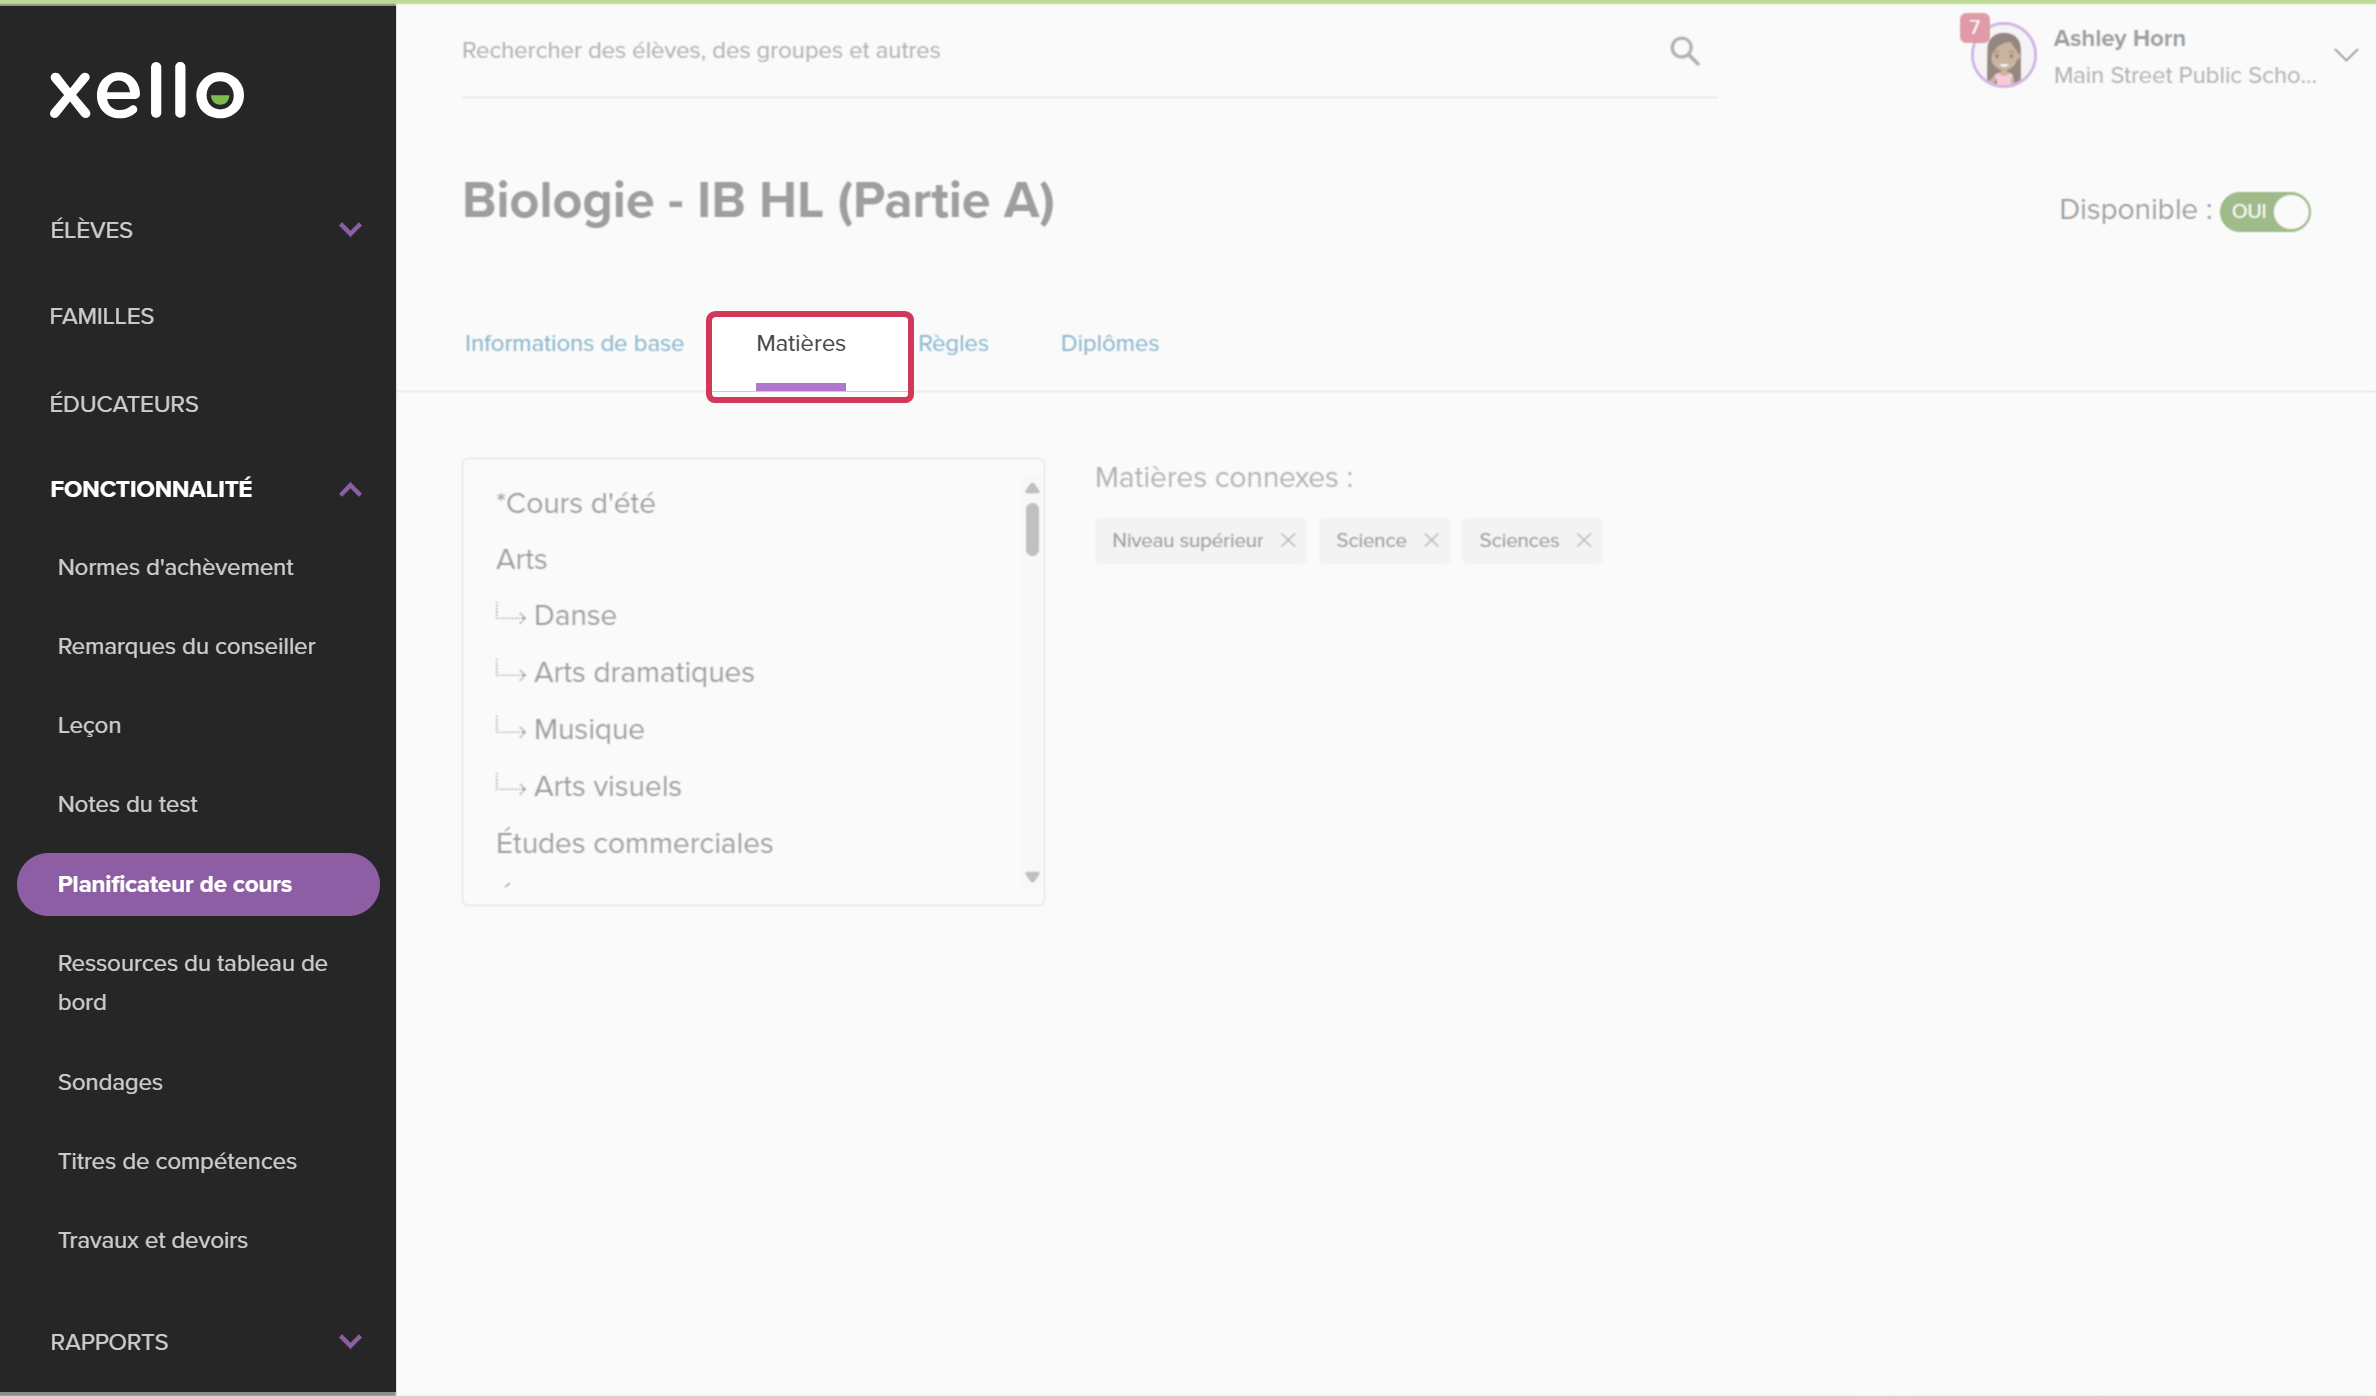Click the Xello logo

pos(147,92)
